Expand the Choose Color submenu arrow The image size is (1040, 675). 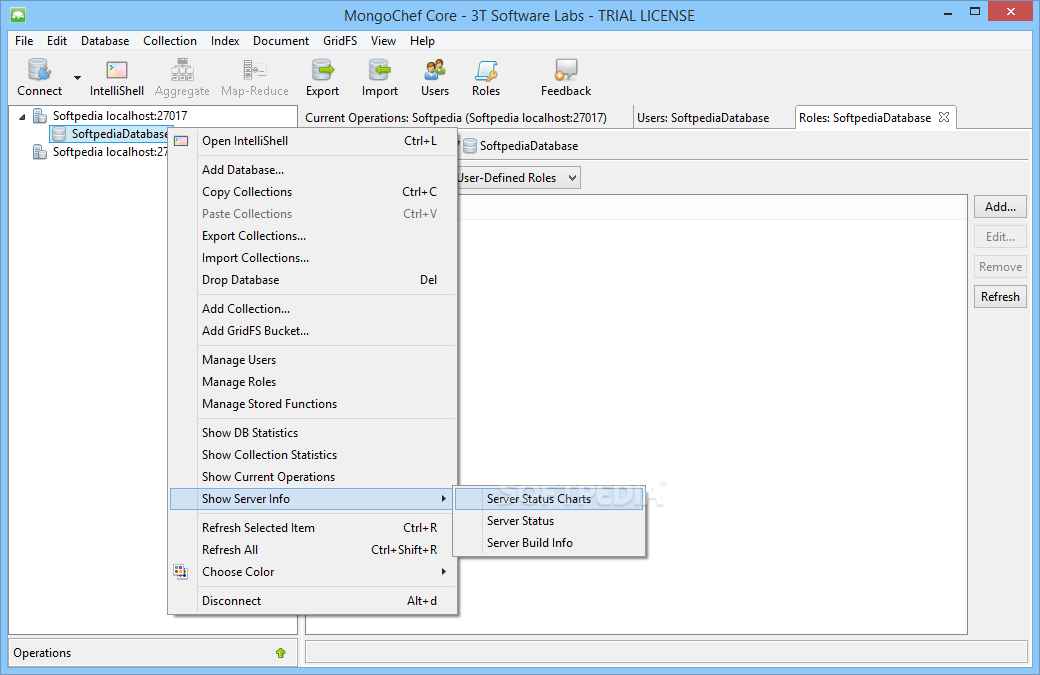(443, 572)
